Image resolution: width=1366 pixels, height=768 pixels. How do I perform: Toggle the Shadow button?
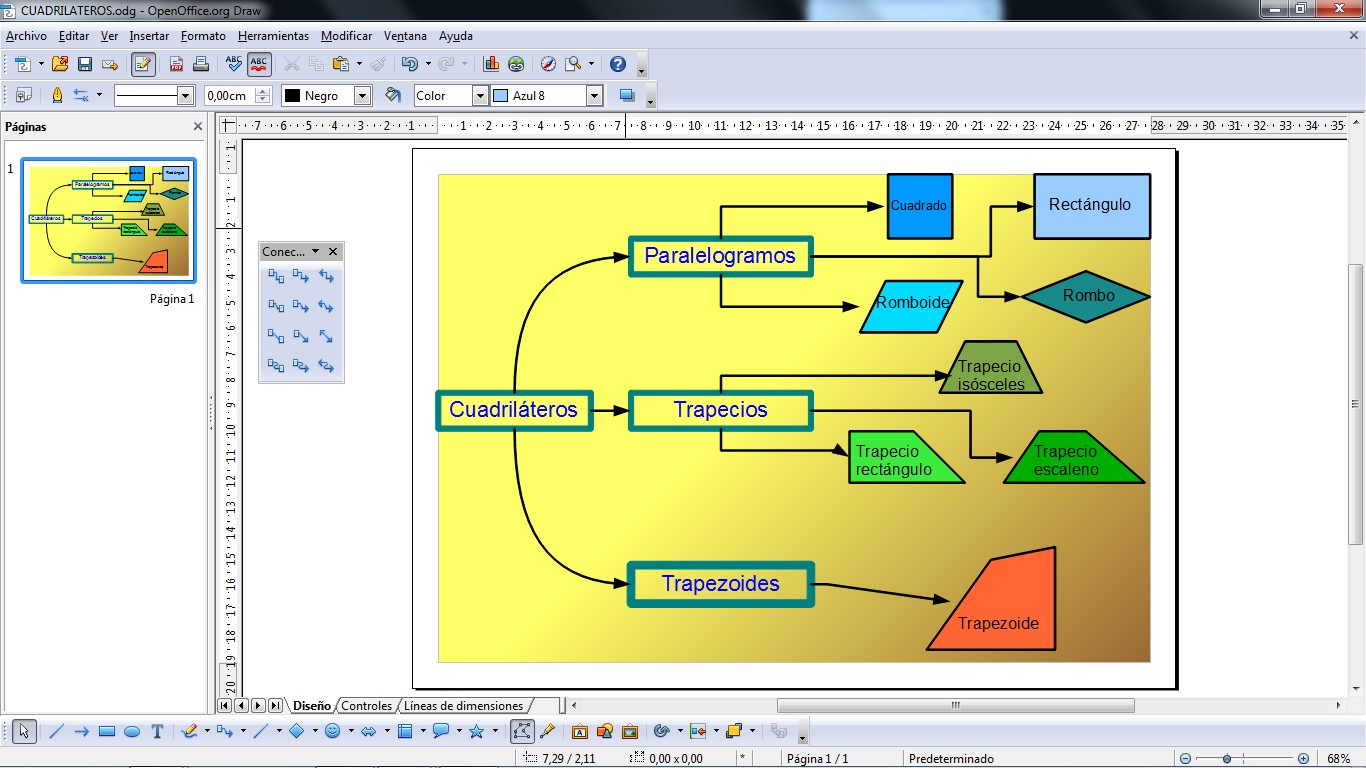pos(627,95)
